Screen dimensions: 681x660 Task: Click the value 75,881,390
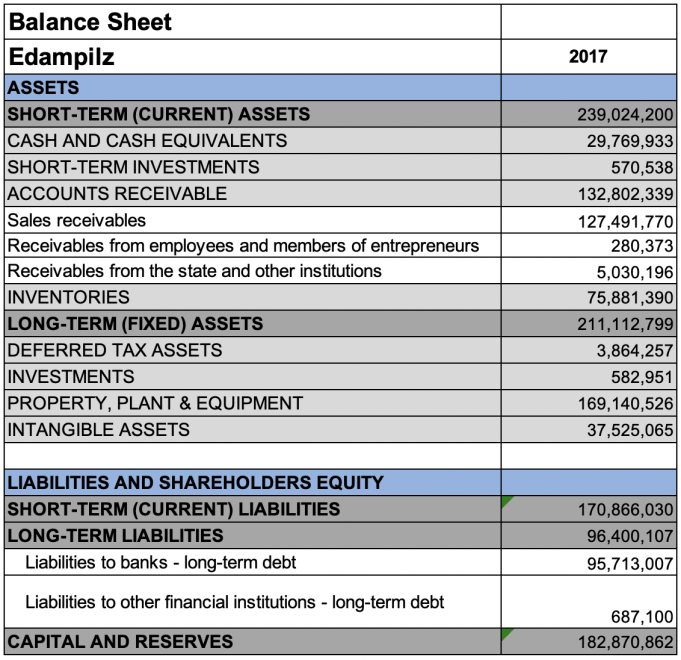click(x=630, y=298)
